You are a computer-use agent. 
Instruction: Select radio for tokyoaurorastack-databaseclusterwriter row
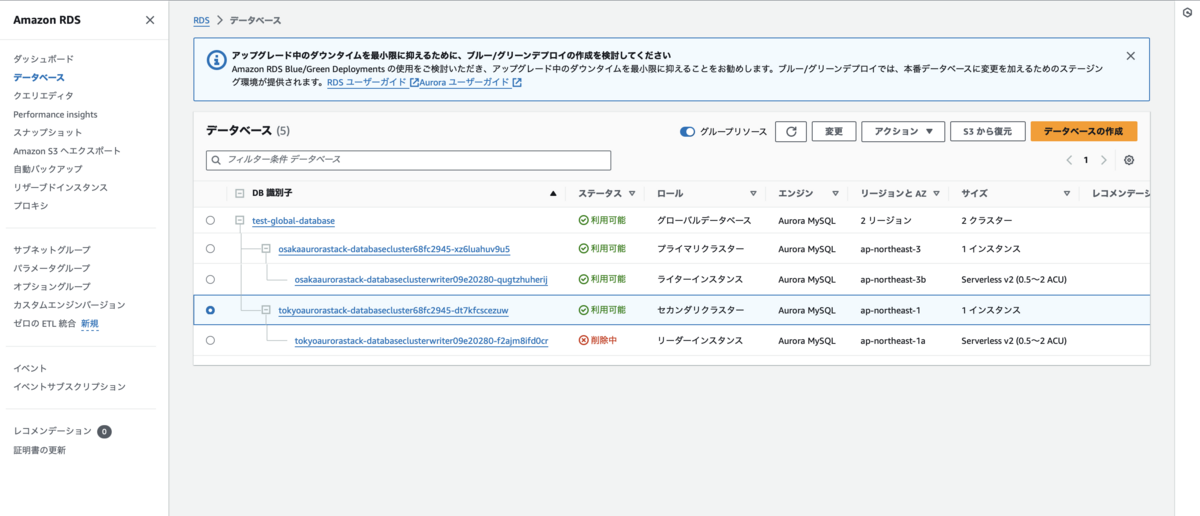pos(210,341)
